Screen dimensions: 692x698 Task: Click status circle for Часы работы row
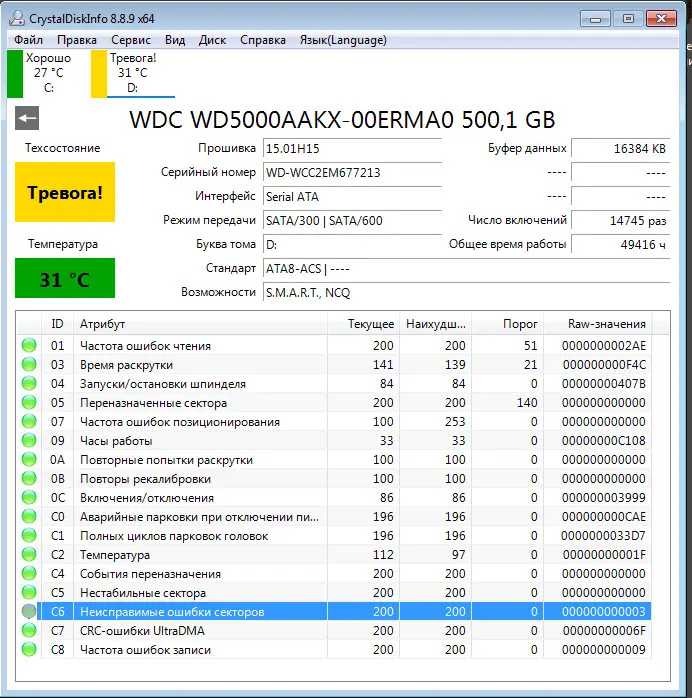[x=29, y=441]
